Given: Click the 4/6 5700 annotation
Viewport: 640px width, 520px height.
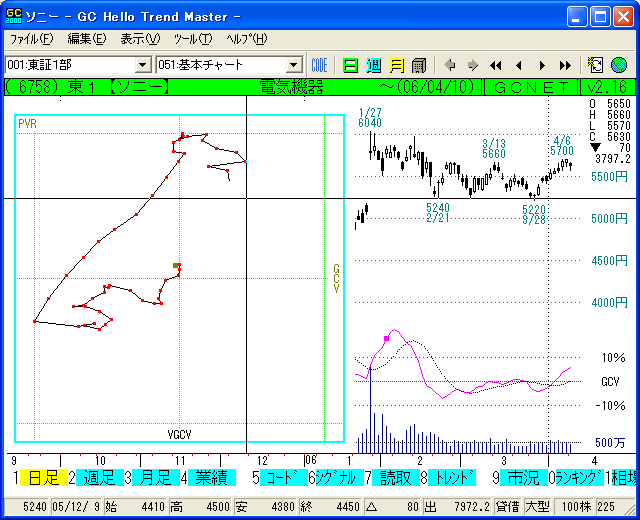Looking at the screenshot, I should [562, 146].
